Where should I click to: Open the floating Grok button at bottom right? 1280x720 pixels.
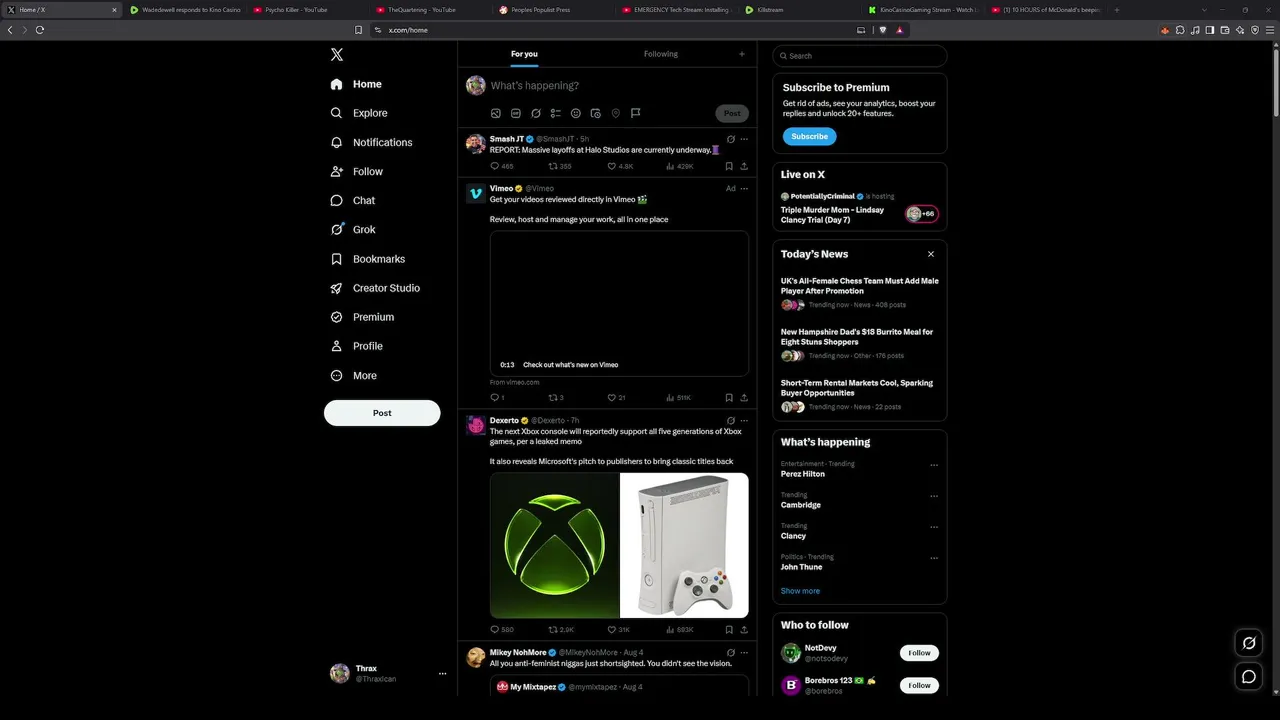coord(1249,643)
